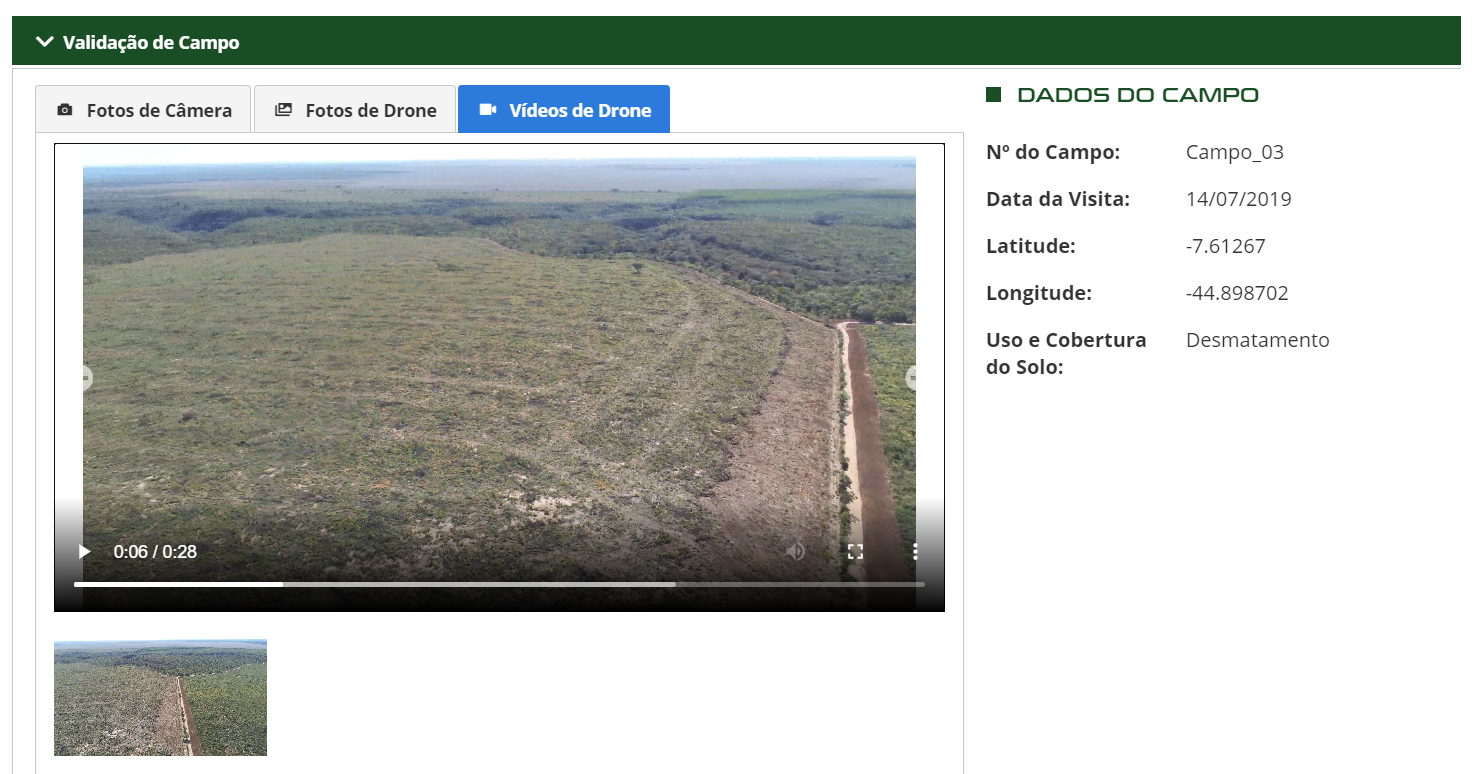1472x774 pixels.
Task: Click the Data da Visita label
Action: pyautogui.click(x=1058, y=199)
